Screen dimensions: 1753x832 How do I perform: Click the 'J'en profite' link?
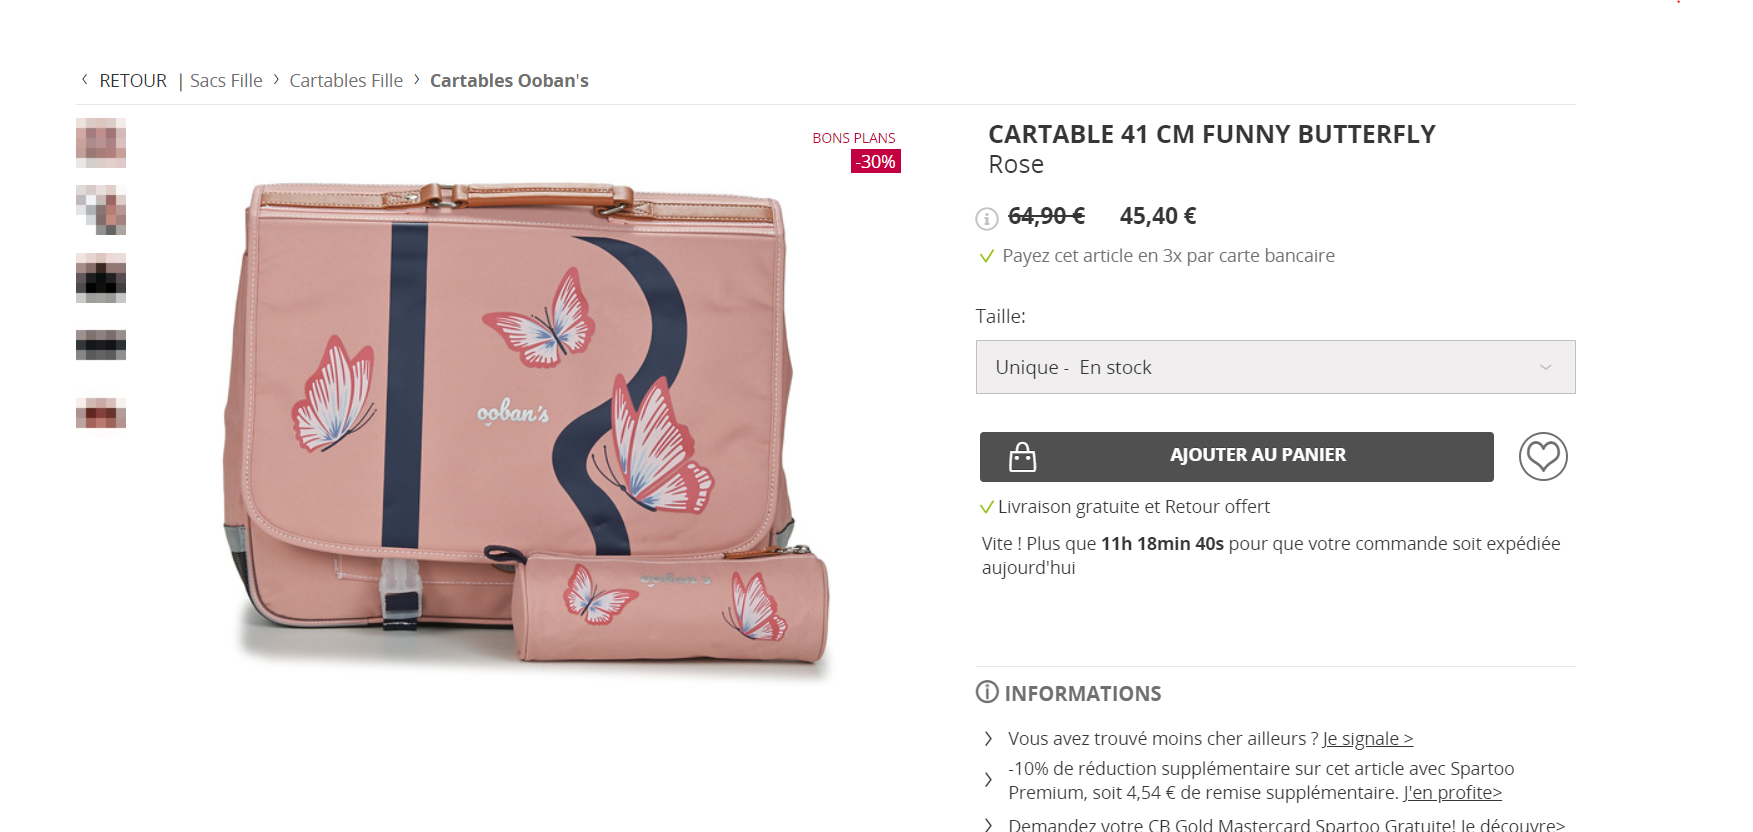click(1452, 793)
